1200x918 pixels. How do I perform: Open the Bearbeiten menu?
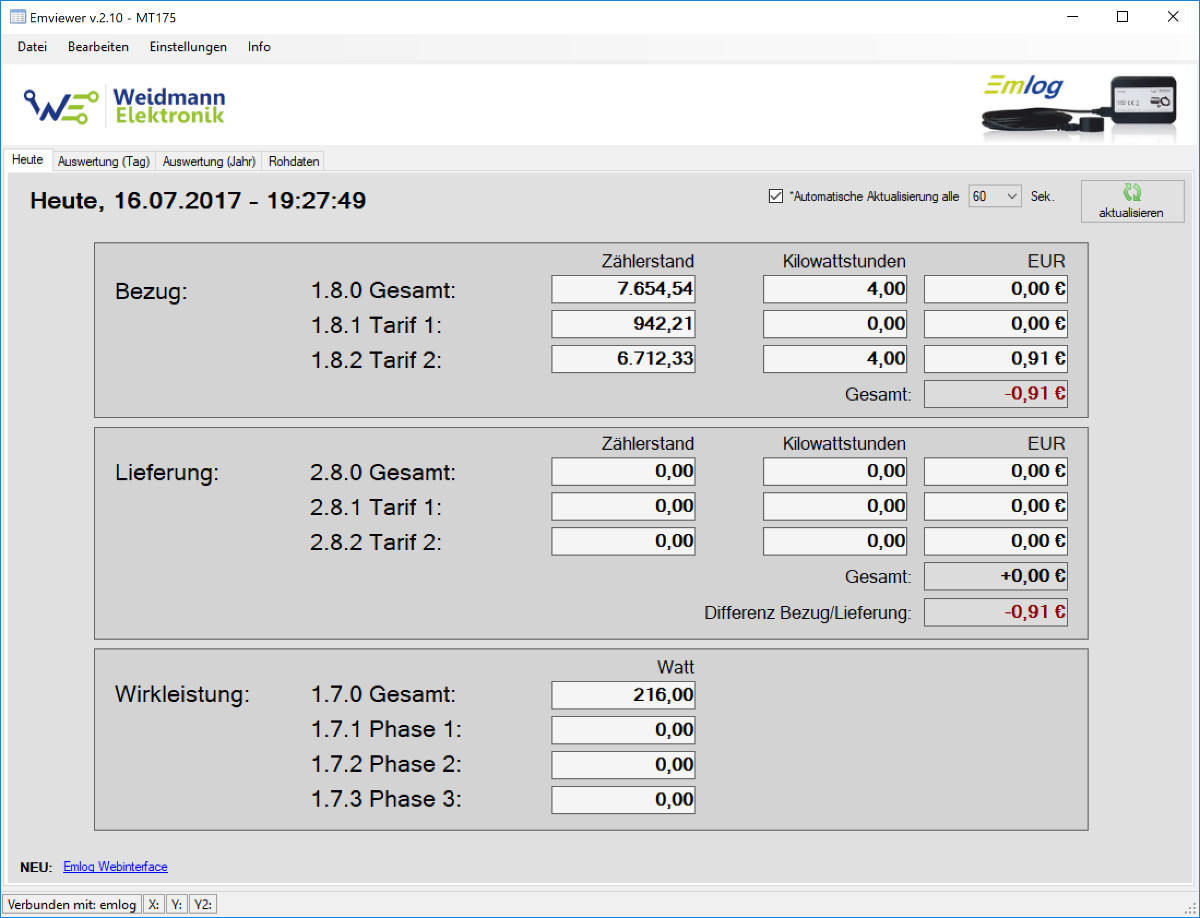(x=98, y=47)
